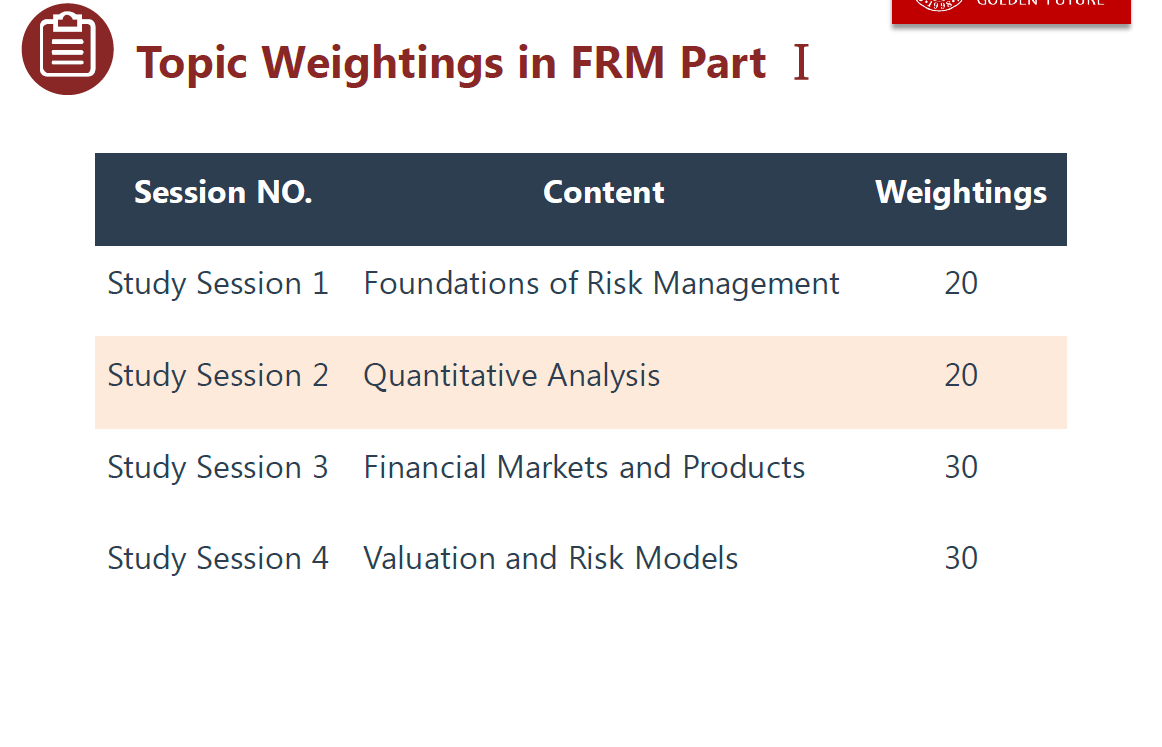
Task: Click the red clipboard icon
Action: pos(68,49)
